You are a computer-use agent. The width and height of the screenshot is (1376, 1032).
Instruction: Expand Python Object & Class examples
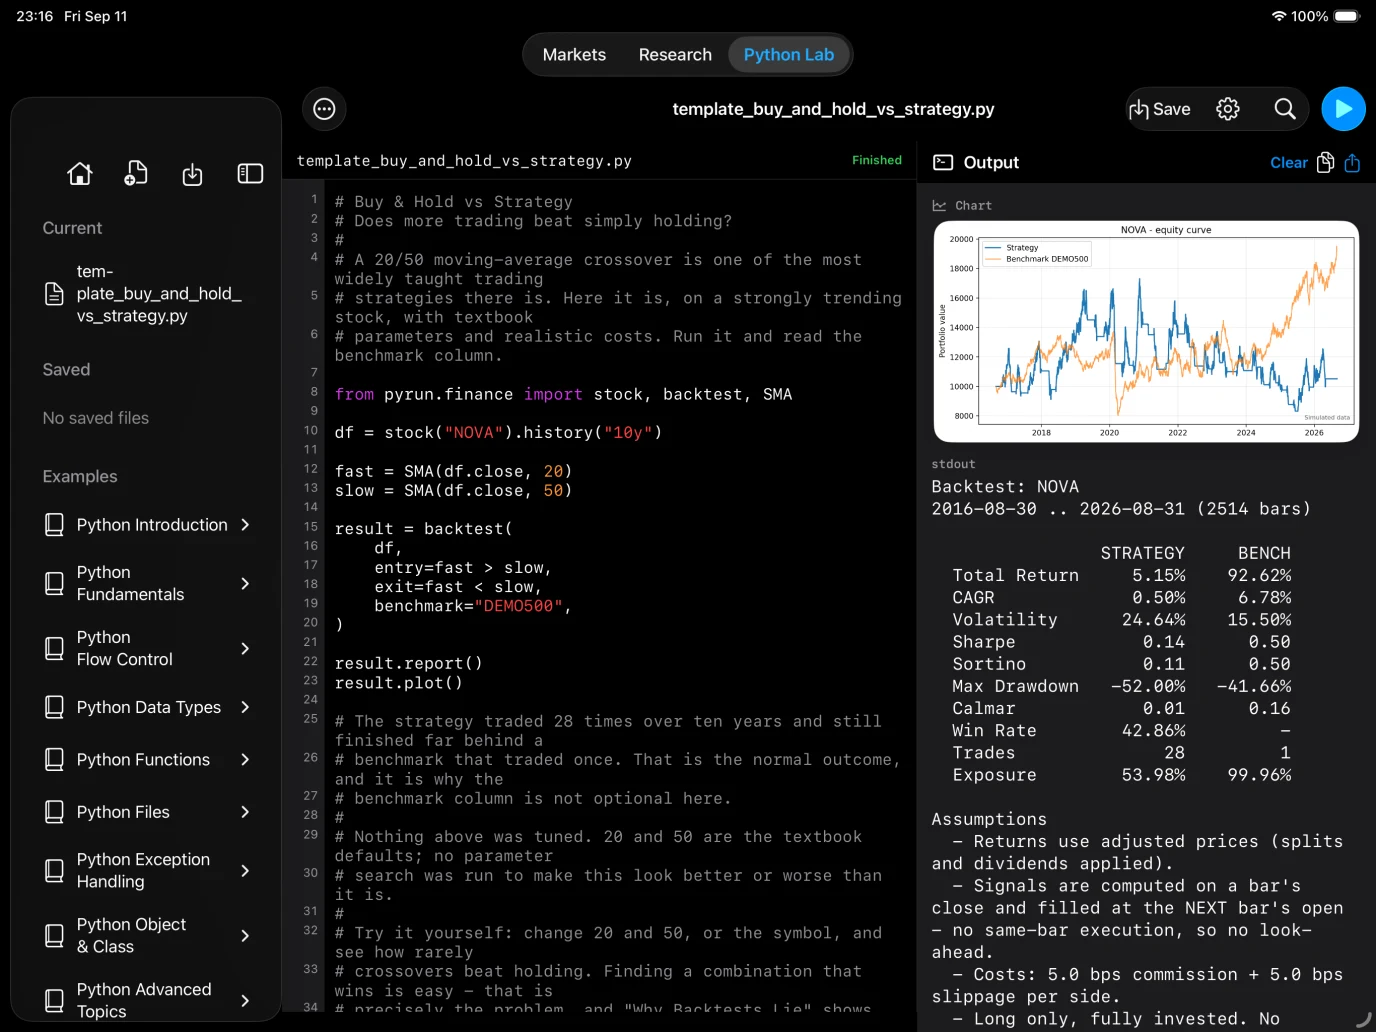point(148,936)
